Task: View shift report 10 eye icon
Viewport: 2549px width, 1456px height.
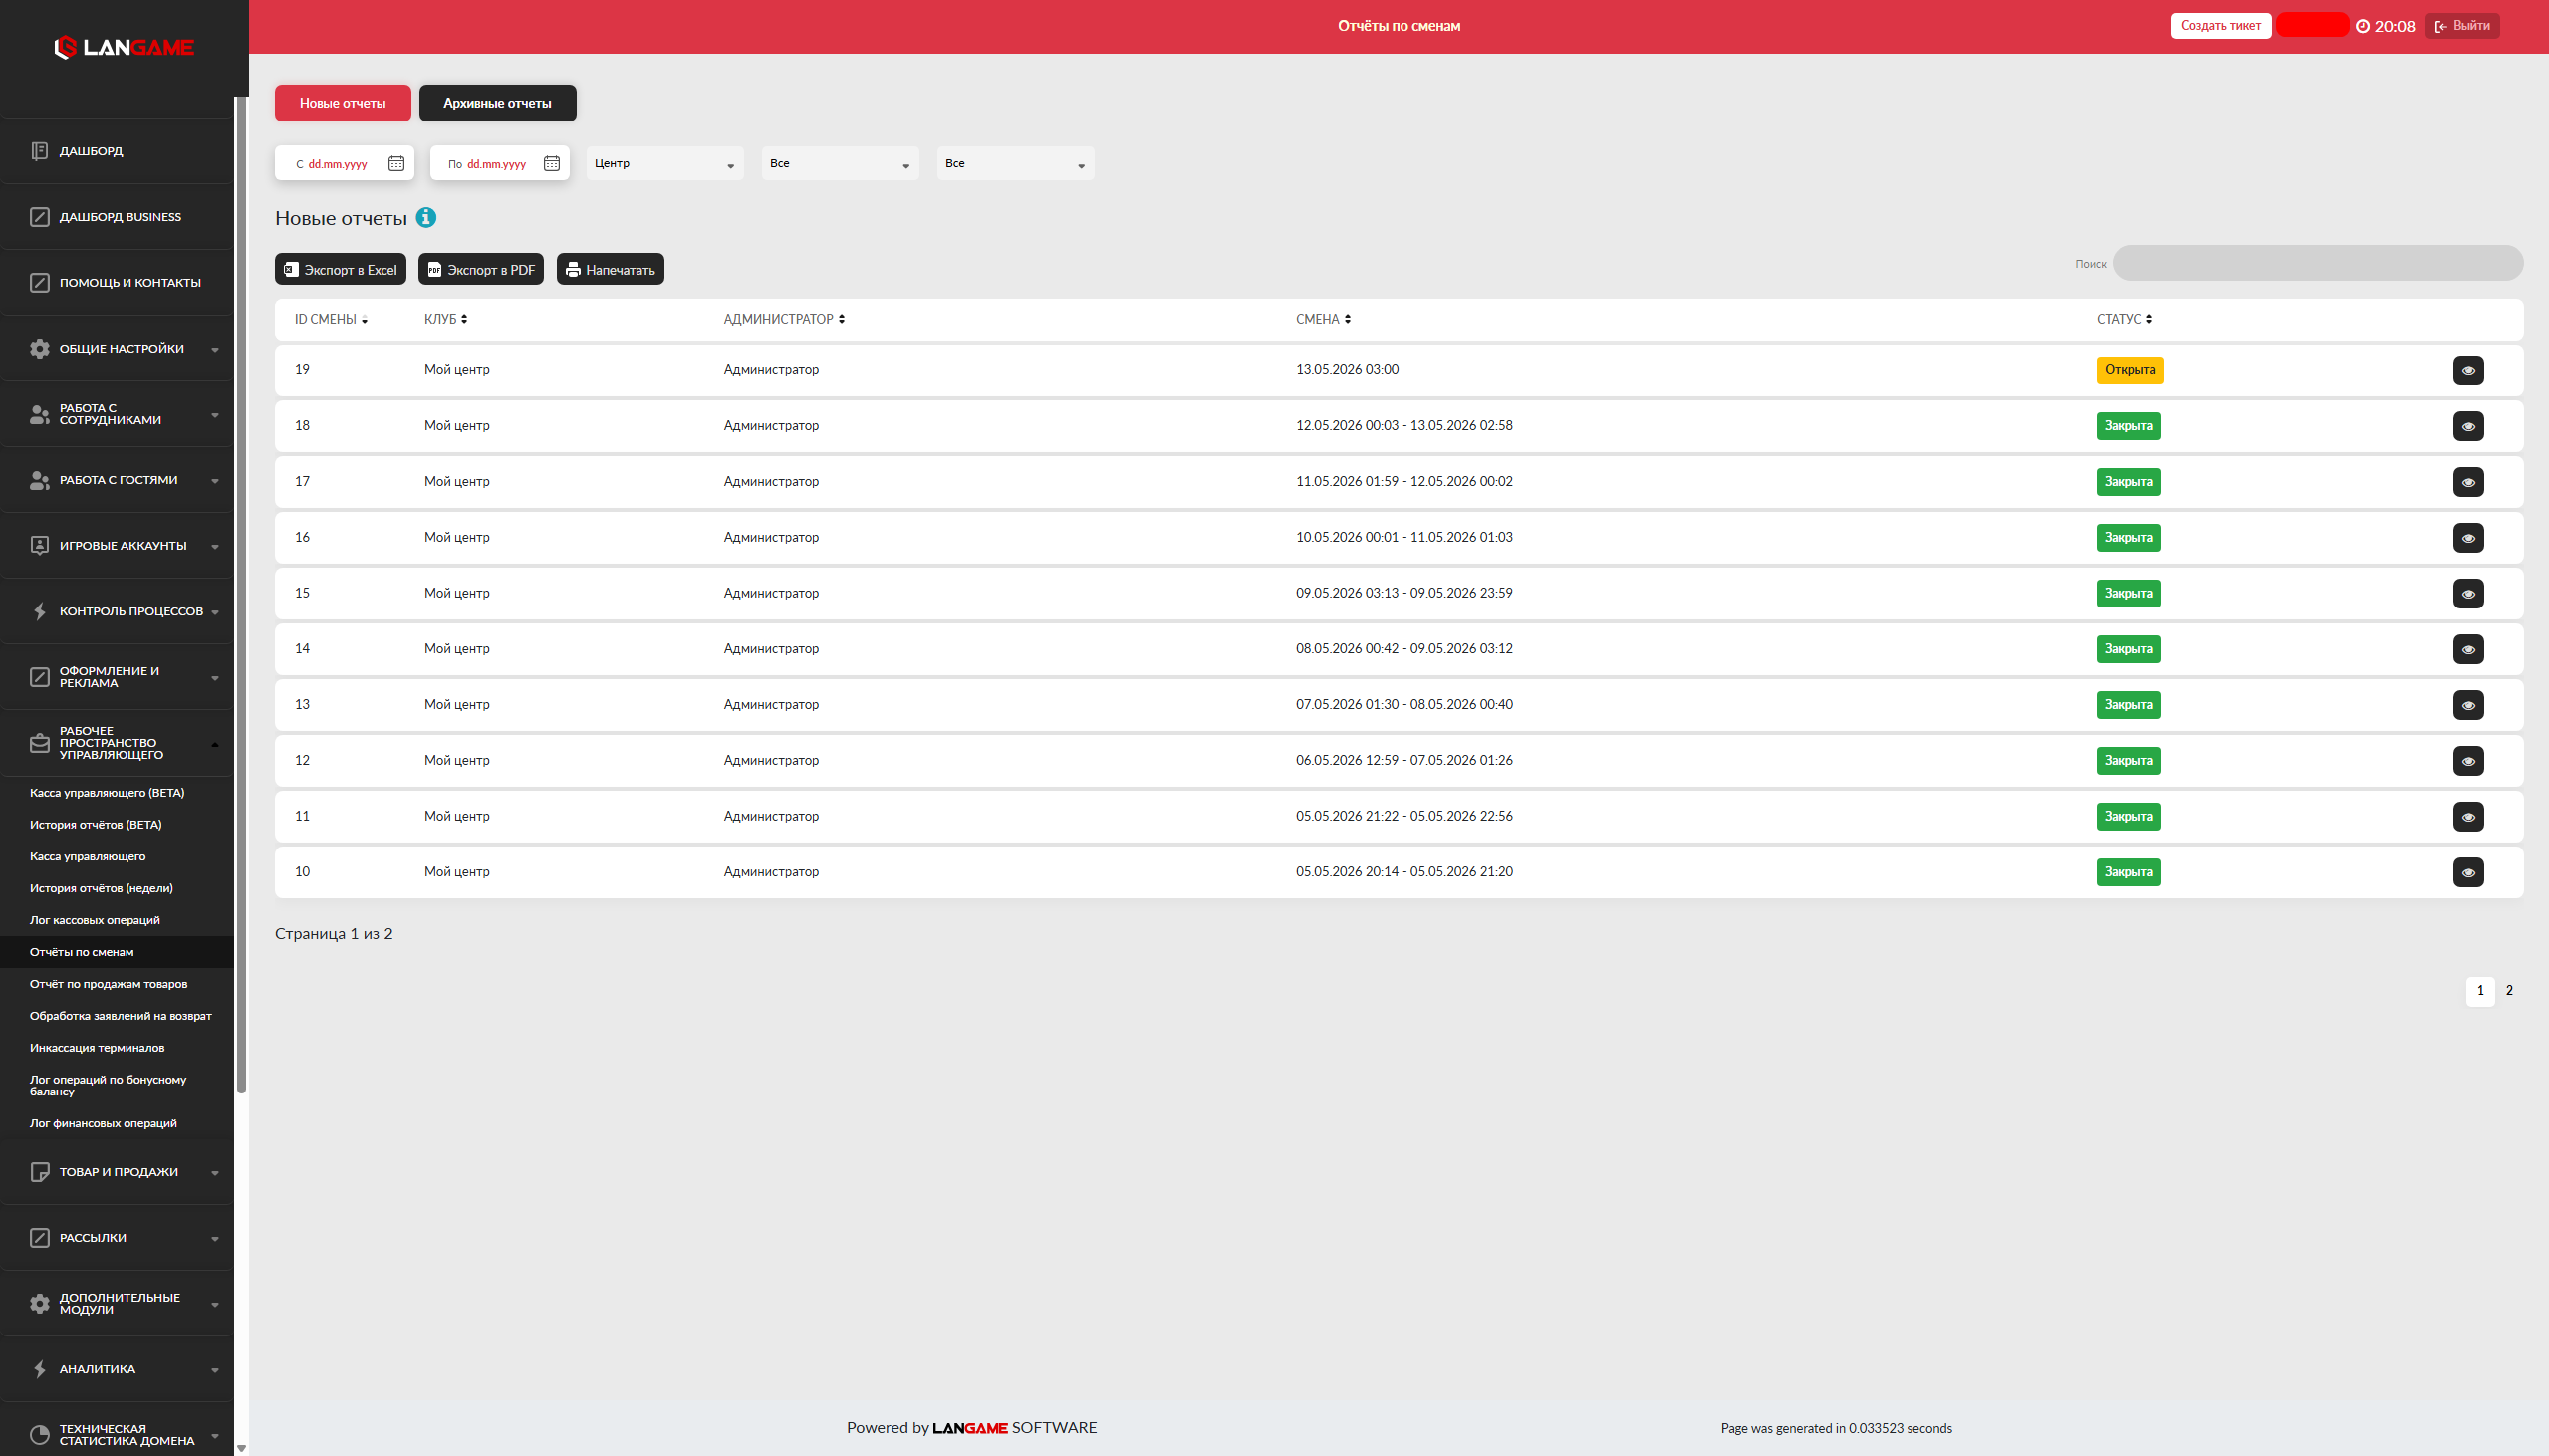Action: click(x=2468, y=872)
